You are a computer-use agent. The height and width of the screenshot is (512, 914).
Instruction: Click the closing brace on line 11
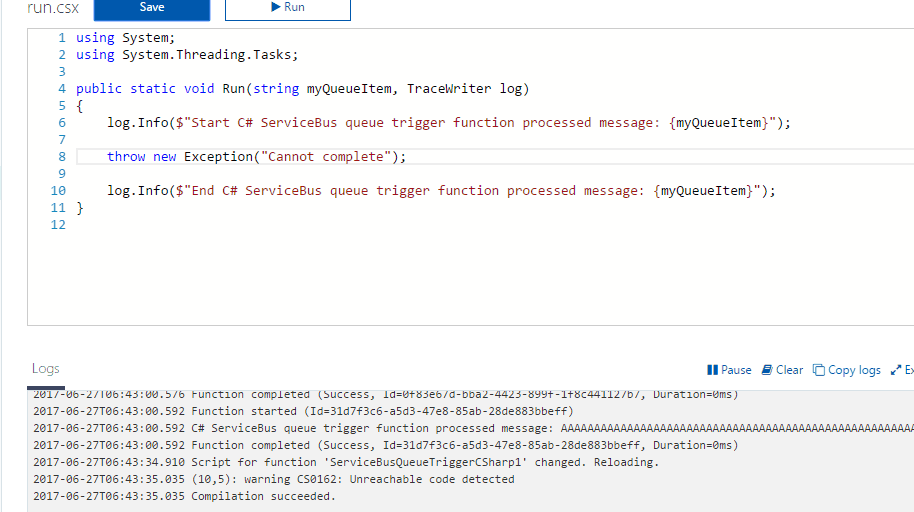click(x=80, y=208)
